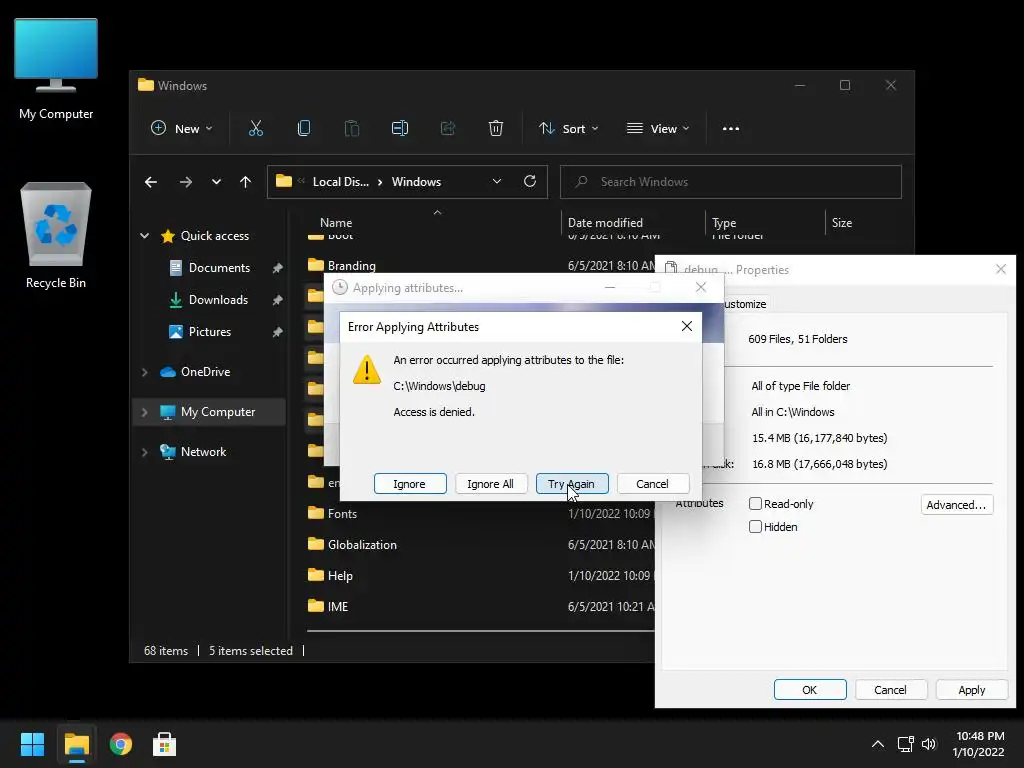This screenshot has height=768, width=1024.
Task: Go back with the left arrow
Action: point(151,182)
